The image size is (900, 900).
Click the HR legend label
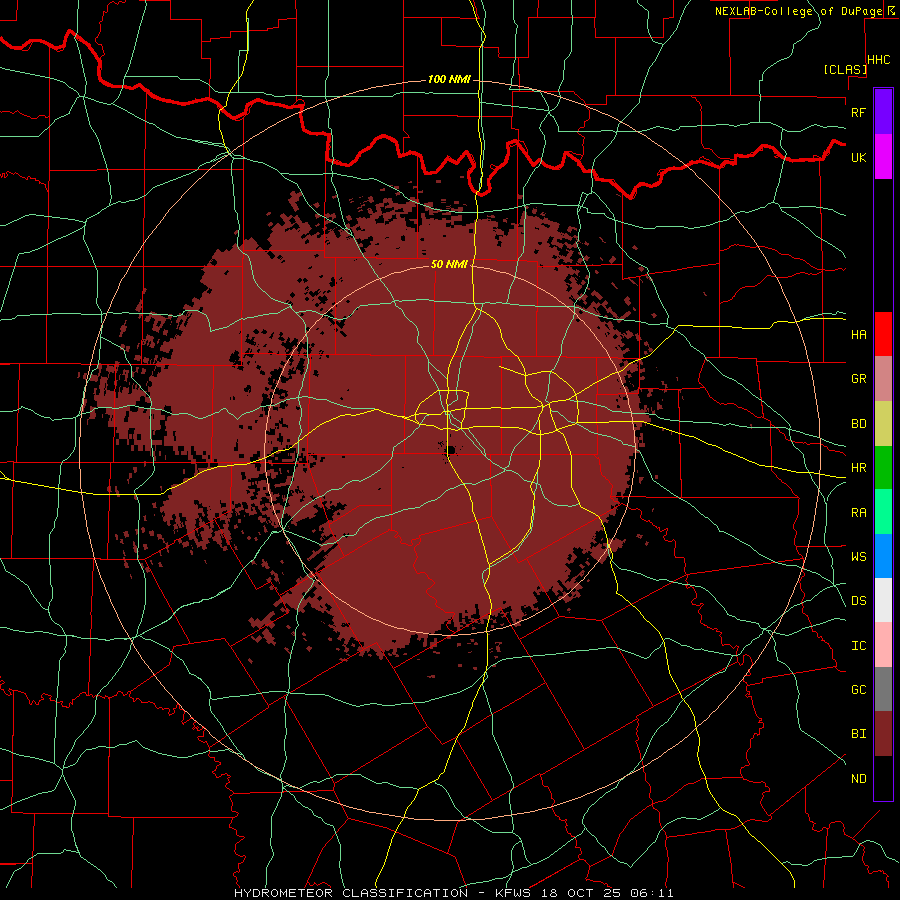click(x=859, y=468)
